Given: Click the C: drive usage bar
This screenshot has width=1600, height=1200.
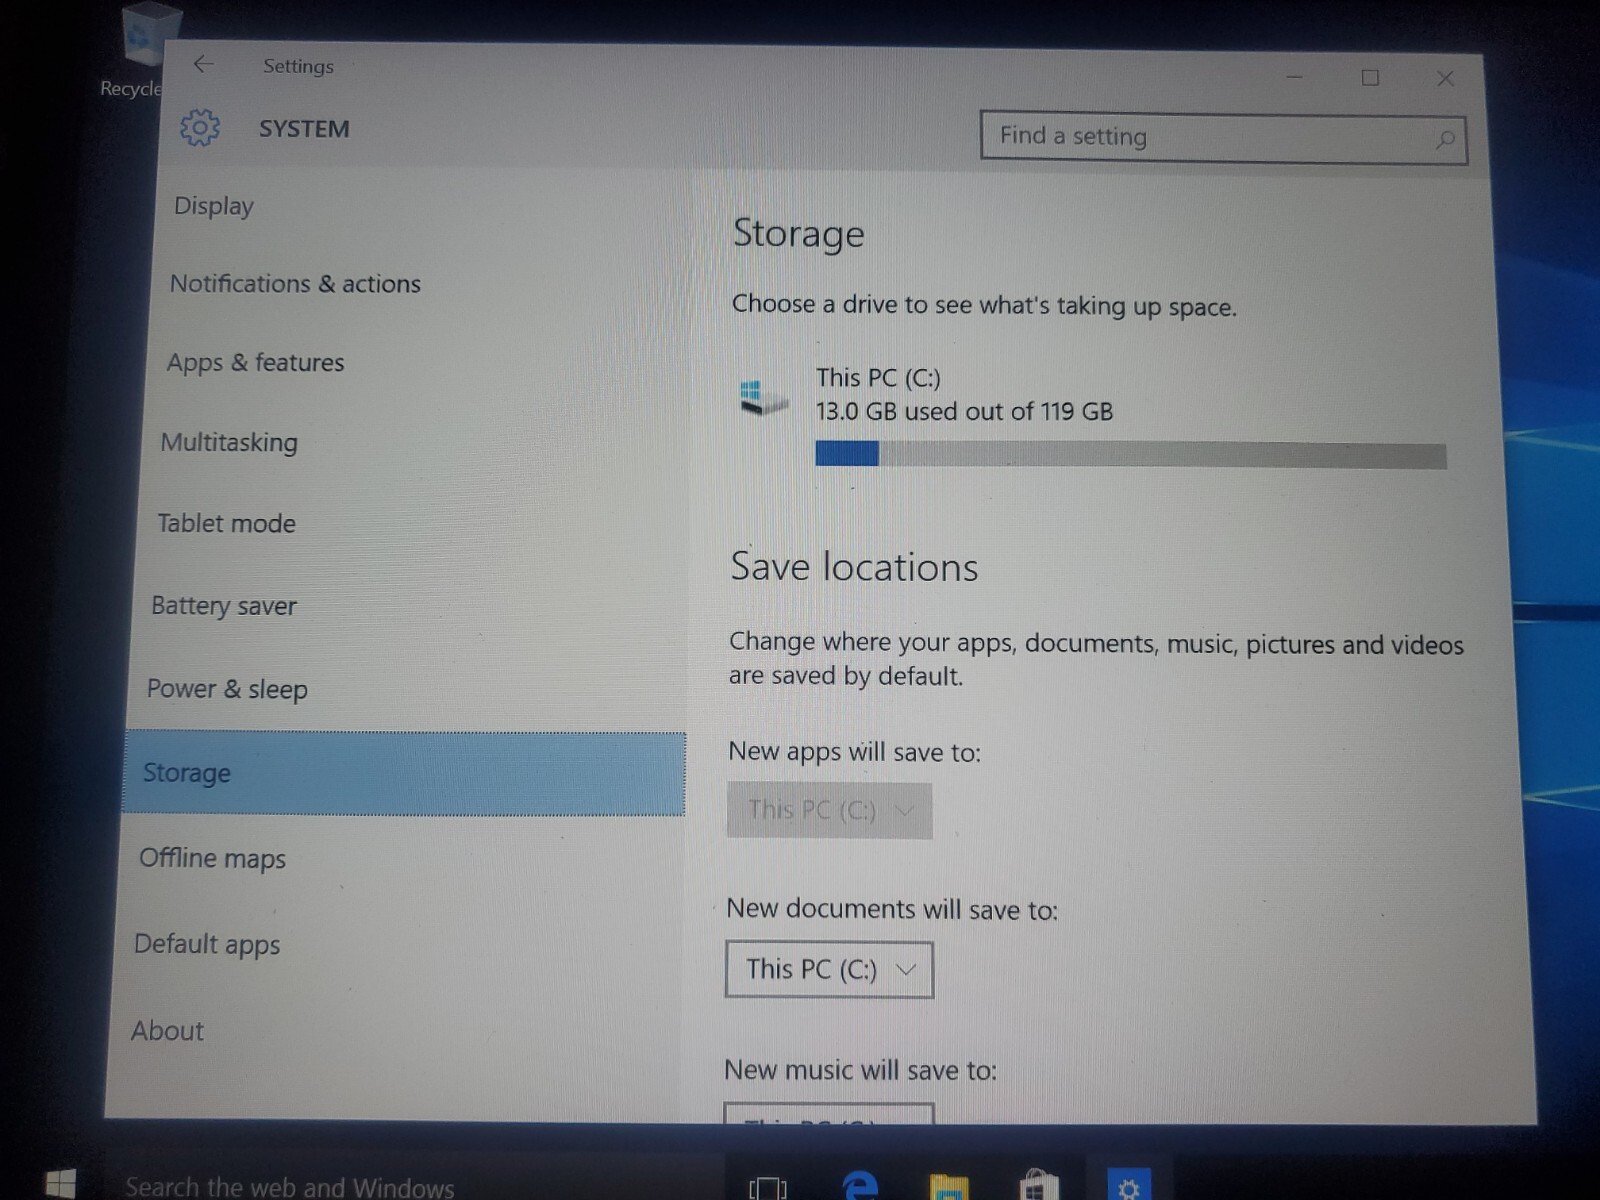Looking at the screenshot, I should click(x=1131, y=455).
